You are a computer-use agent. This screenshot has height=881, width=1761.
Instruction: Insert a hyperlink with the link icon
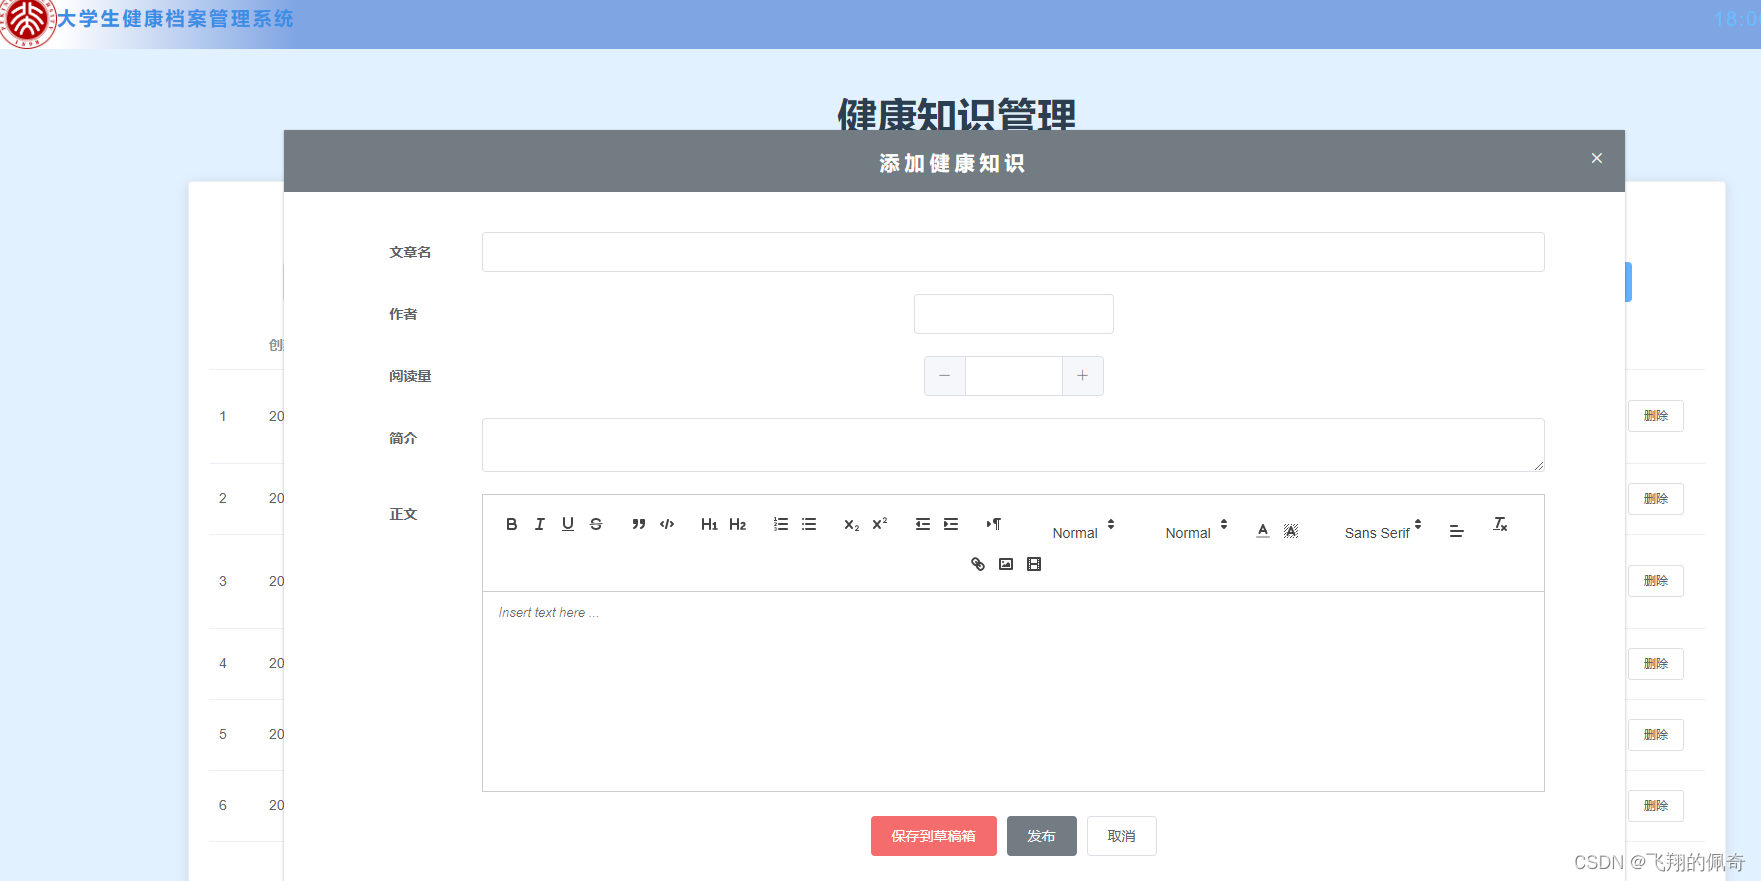click(x=978, y=564)
